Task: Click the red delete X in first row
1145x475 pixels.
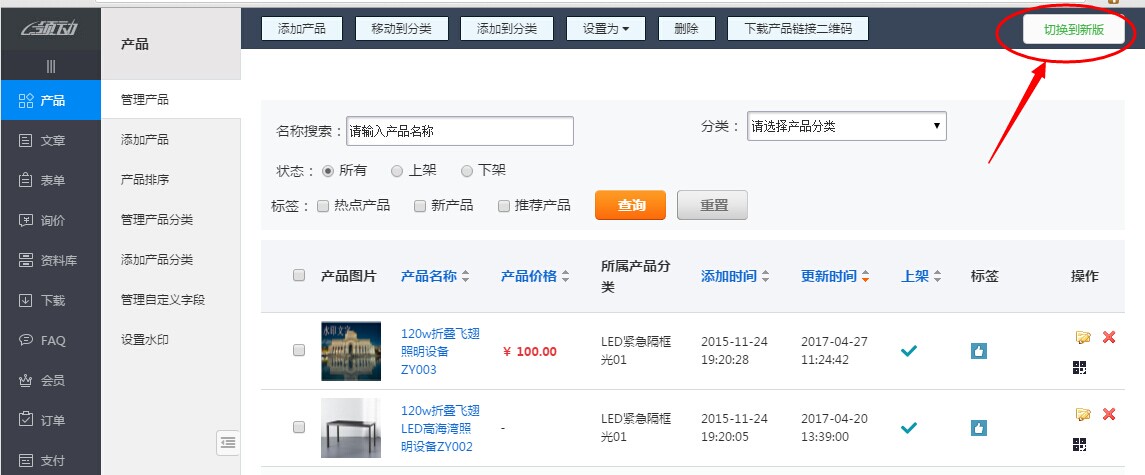Action: point(1108,338)
